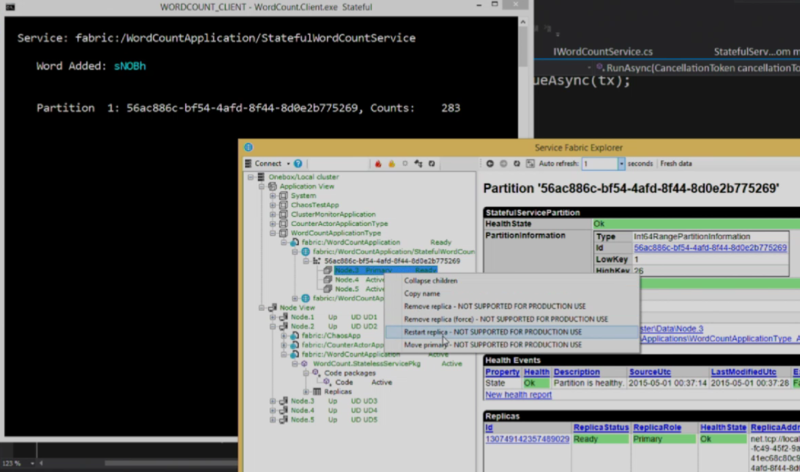
Task: Expand Node.3 in Node View
Action: point(273,401)
